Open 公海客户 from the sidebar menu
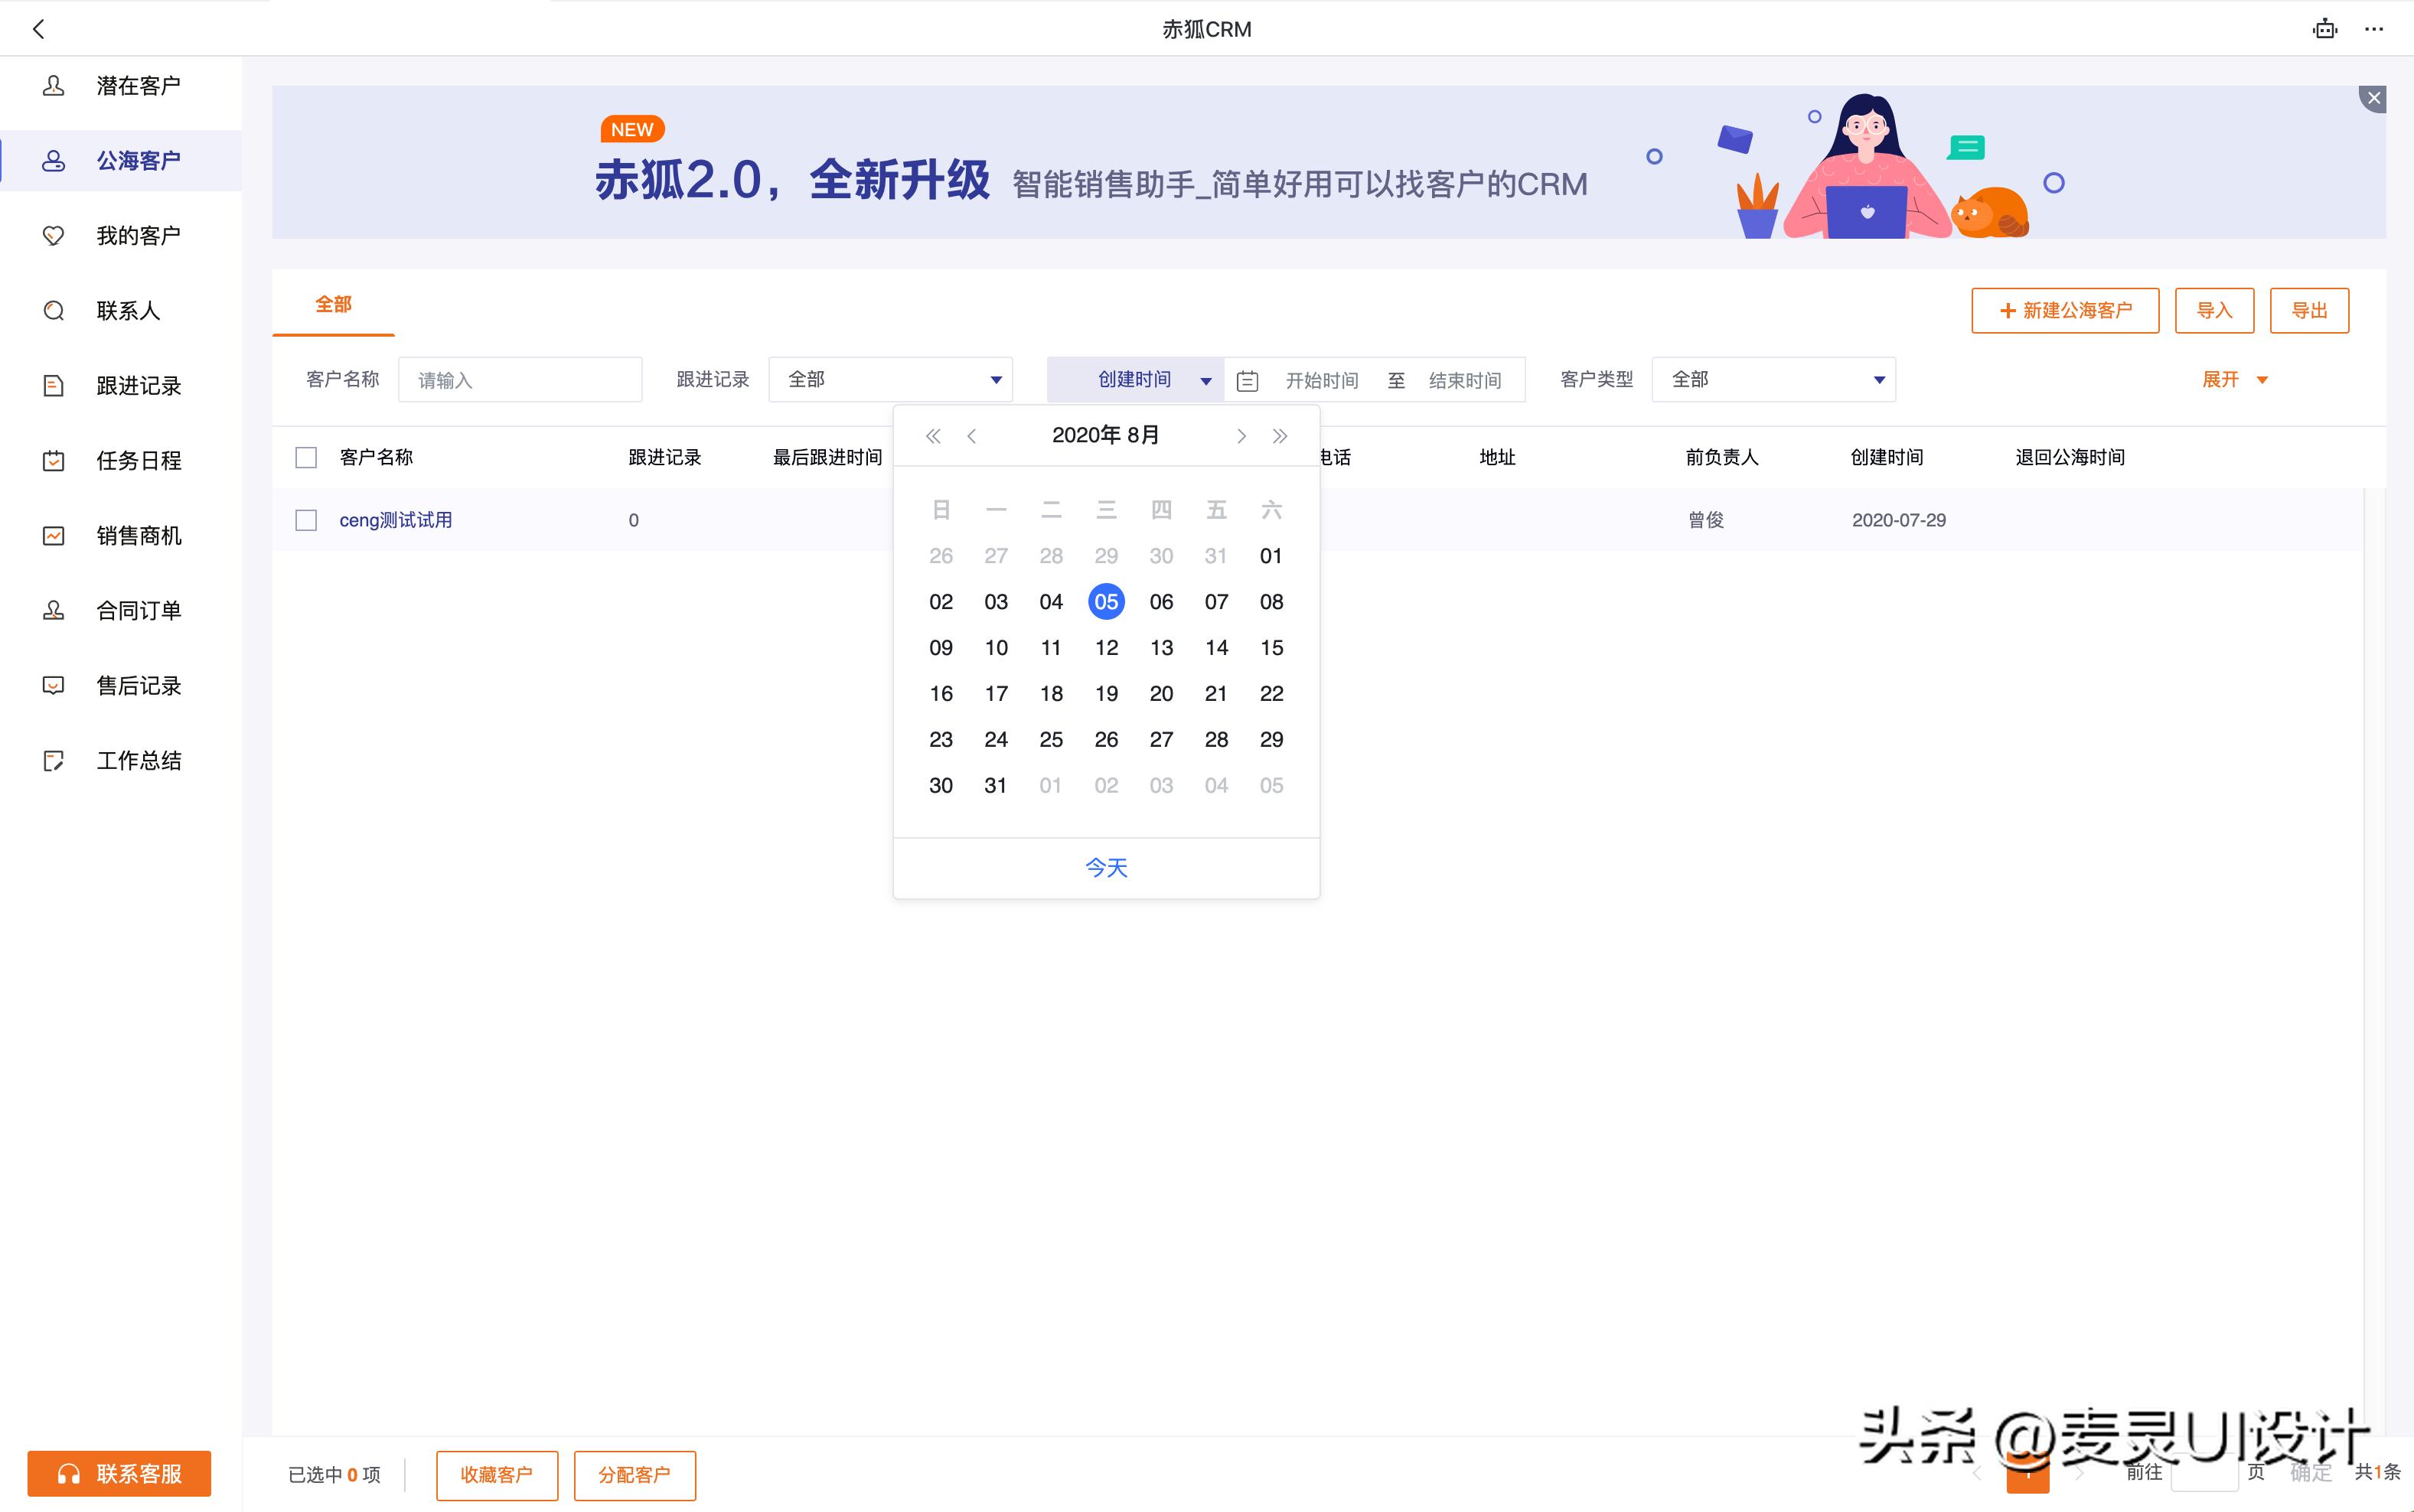Screen dimensions: 2414x1512 [x=138, y=160]
